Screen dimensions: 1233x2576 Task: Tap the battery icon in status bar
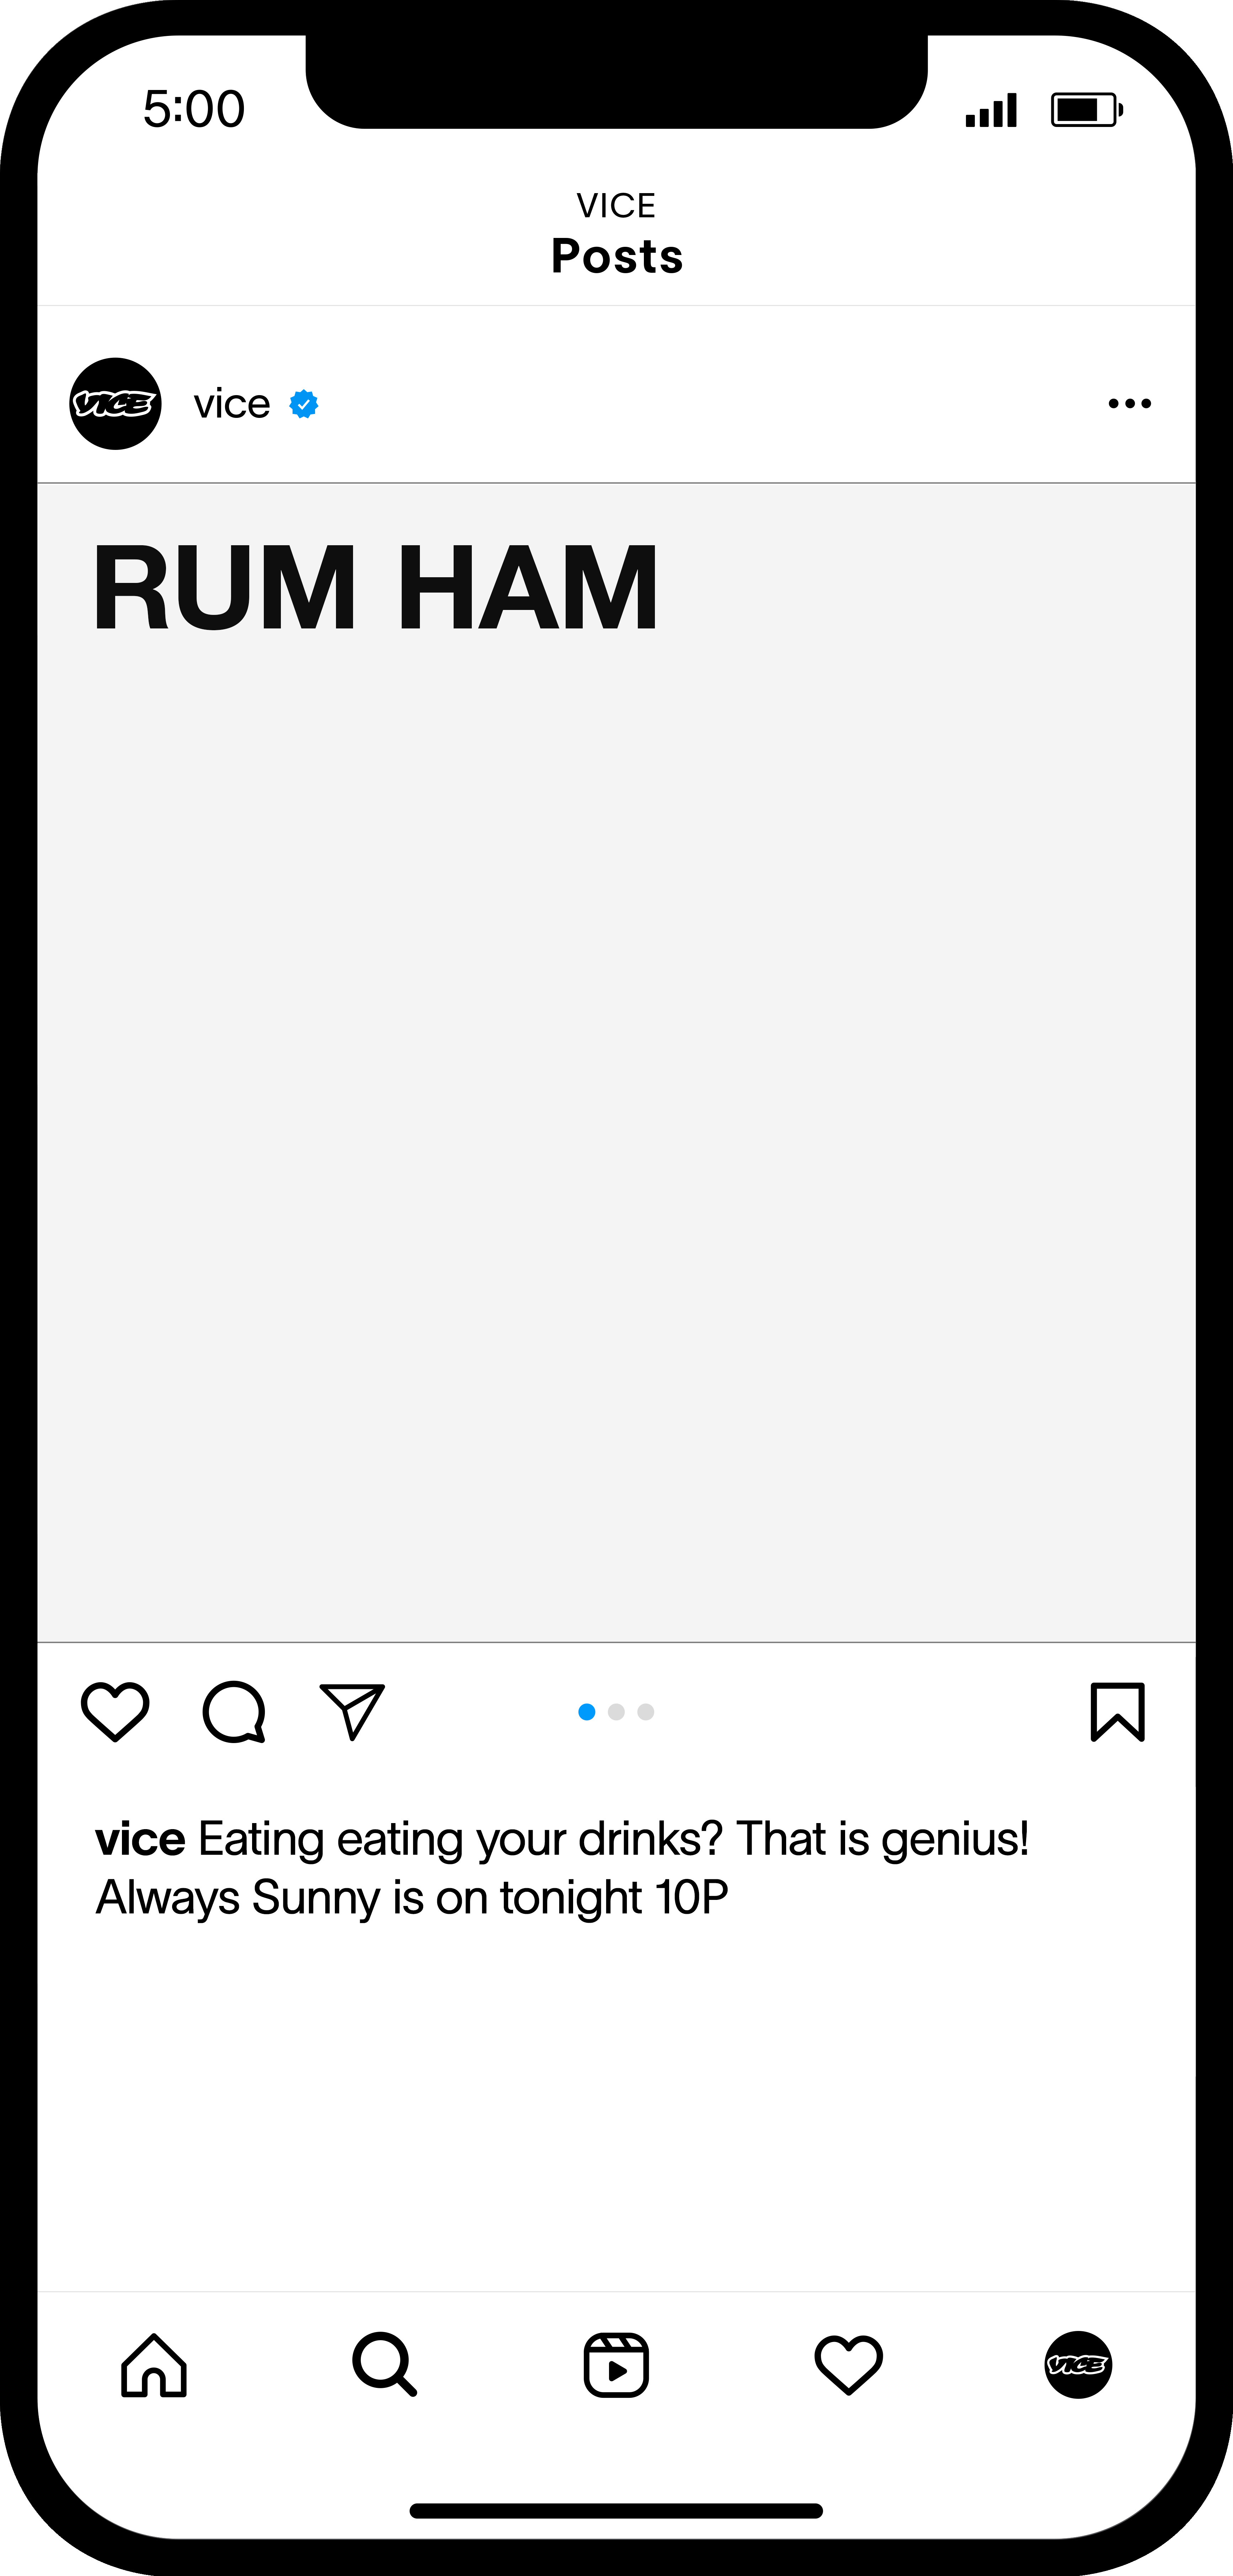(x=1086, y=109)
